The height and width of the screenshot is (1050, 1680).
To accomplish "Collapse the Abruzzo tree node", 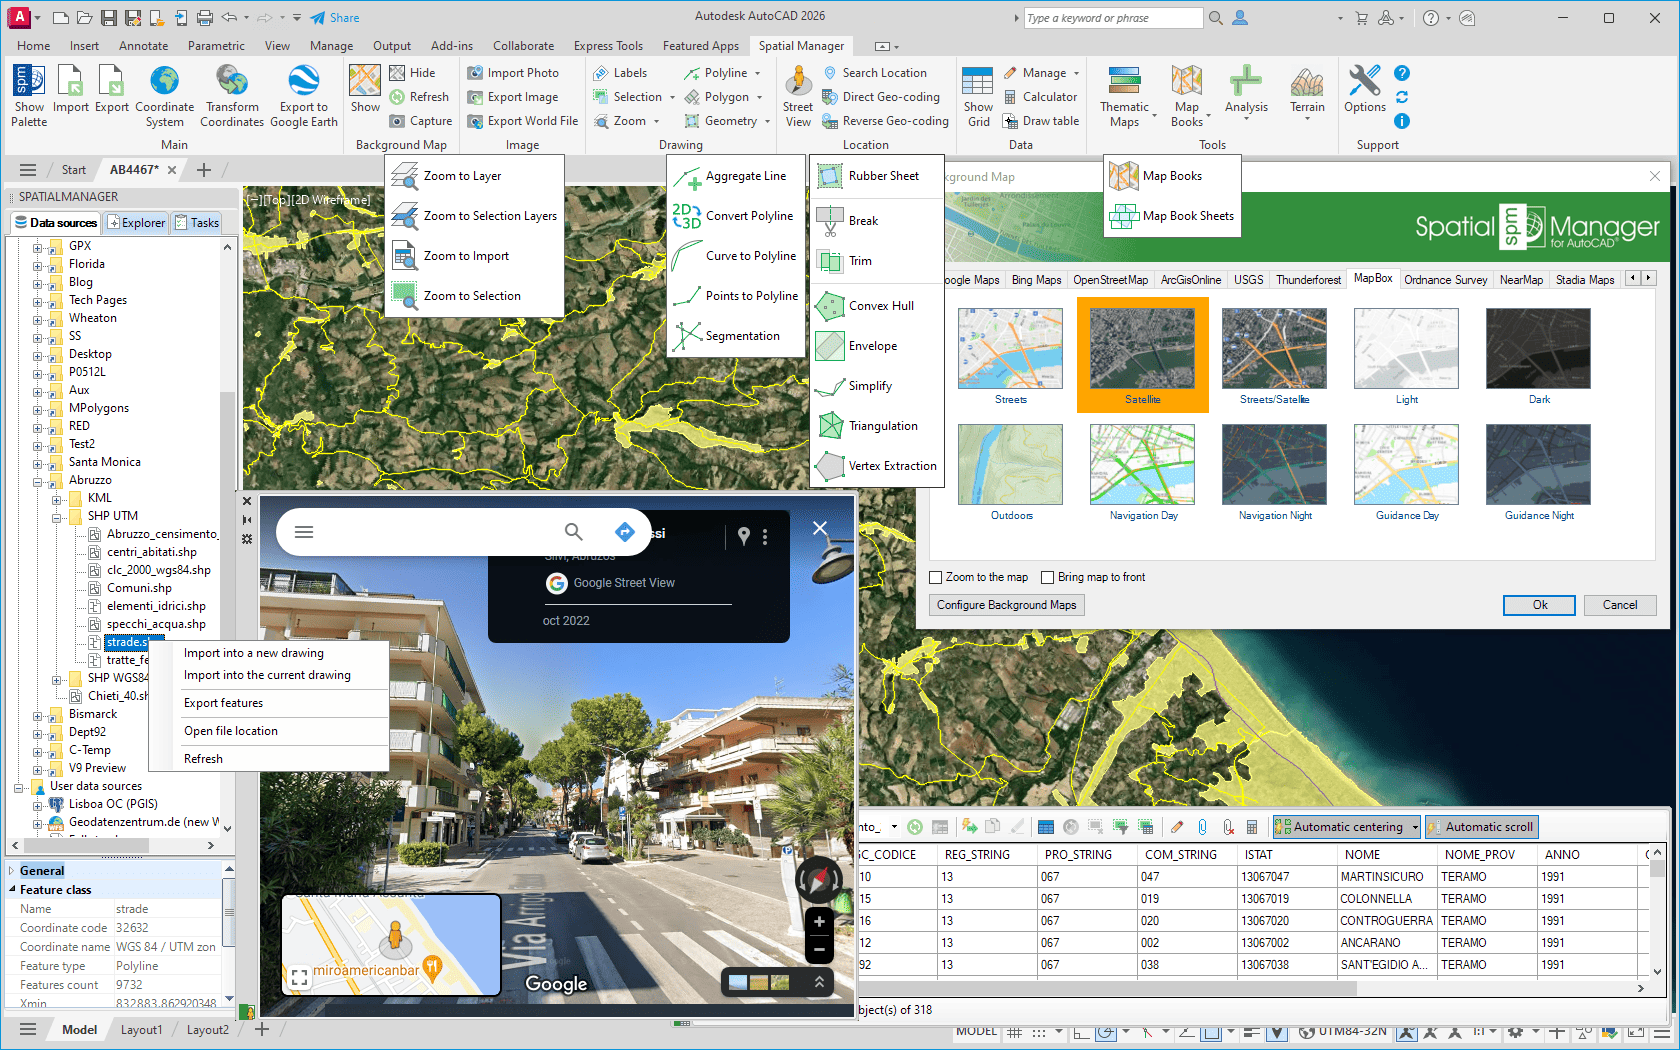I will tap(38, 480).
